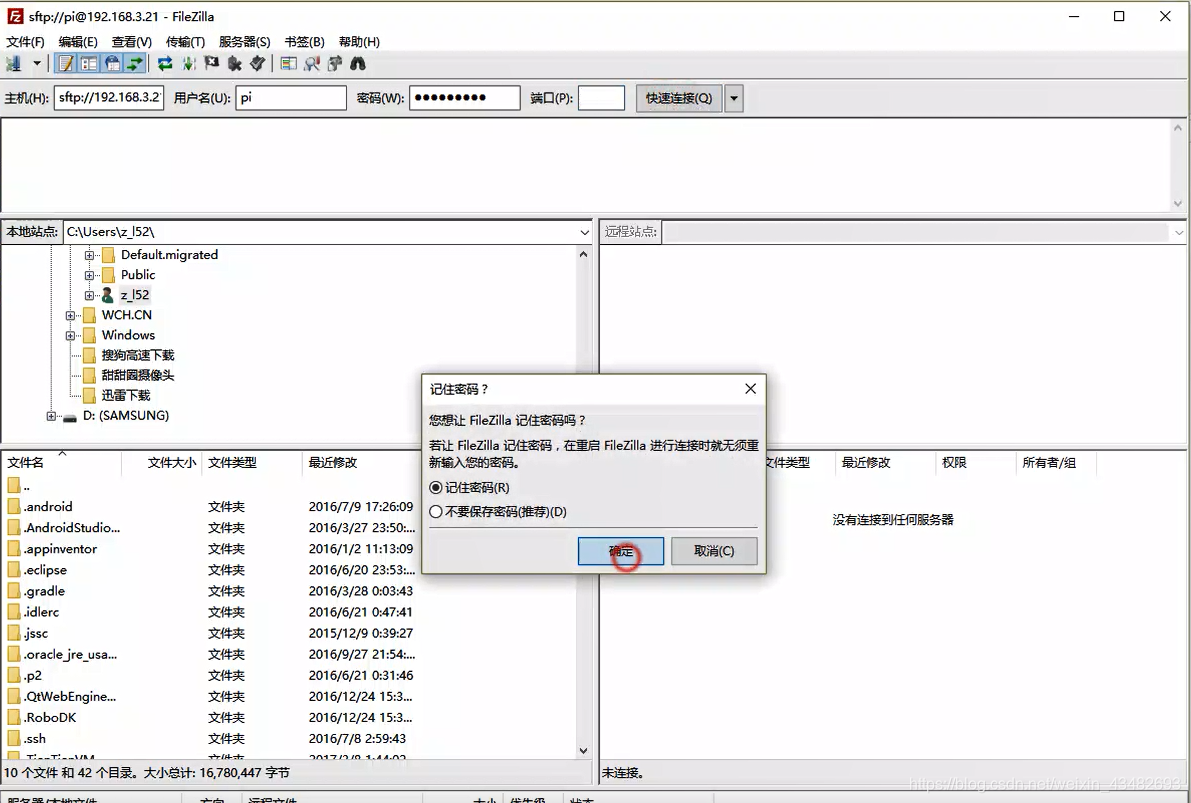Cancel the current operation
Viewport: 1191px width, 803px height.
[211, 62]
